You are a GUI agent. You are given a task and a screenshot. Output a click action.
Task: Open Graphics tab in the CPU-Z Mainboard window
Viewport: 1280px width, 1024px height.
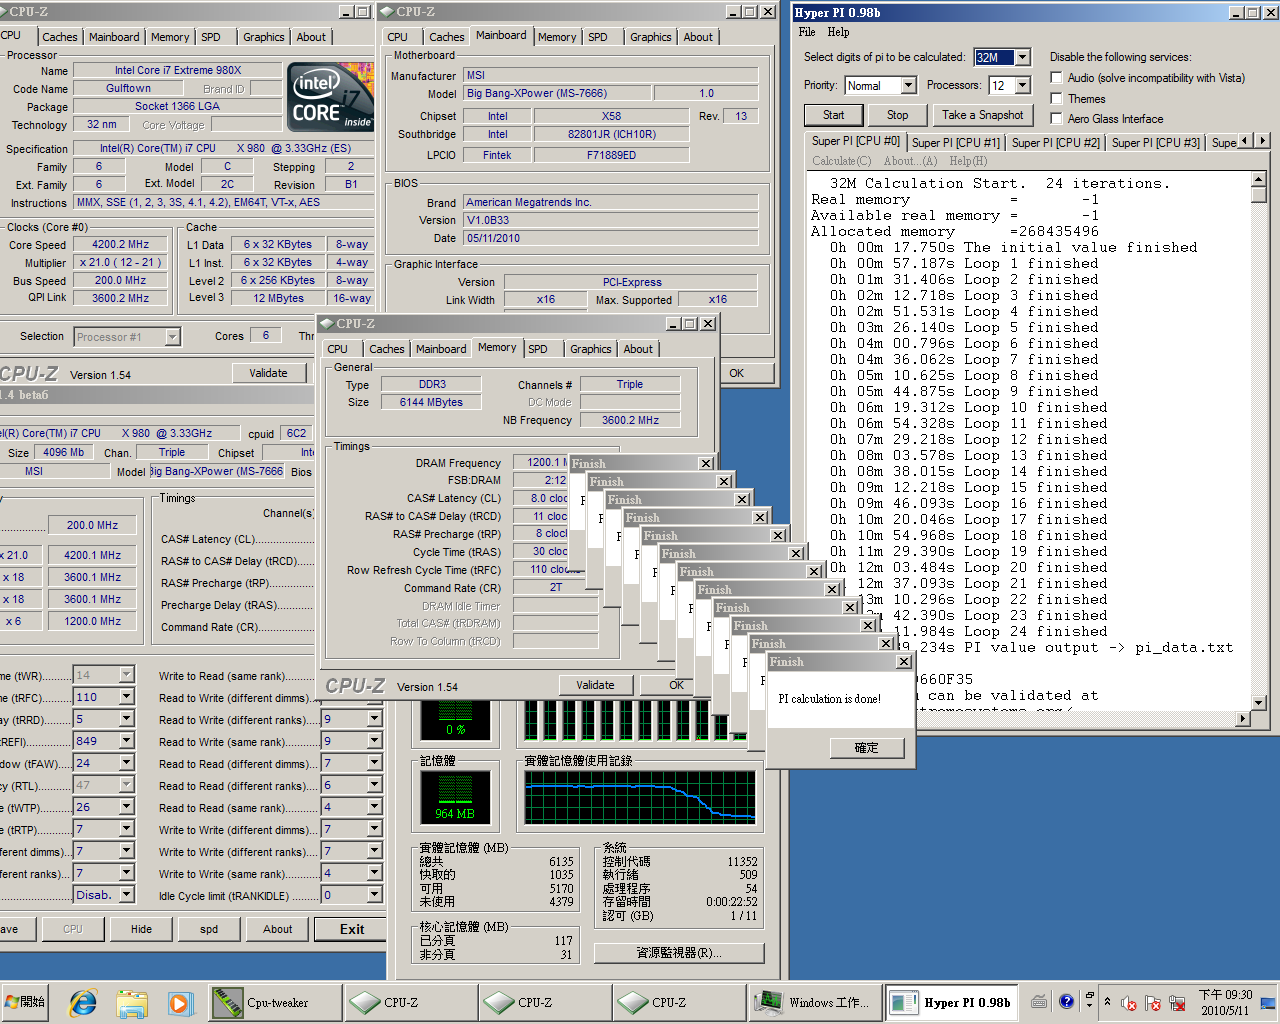650,37
